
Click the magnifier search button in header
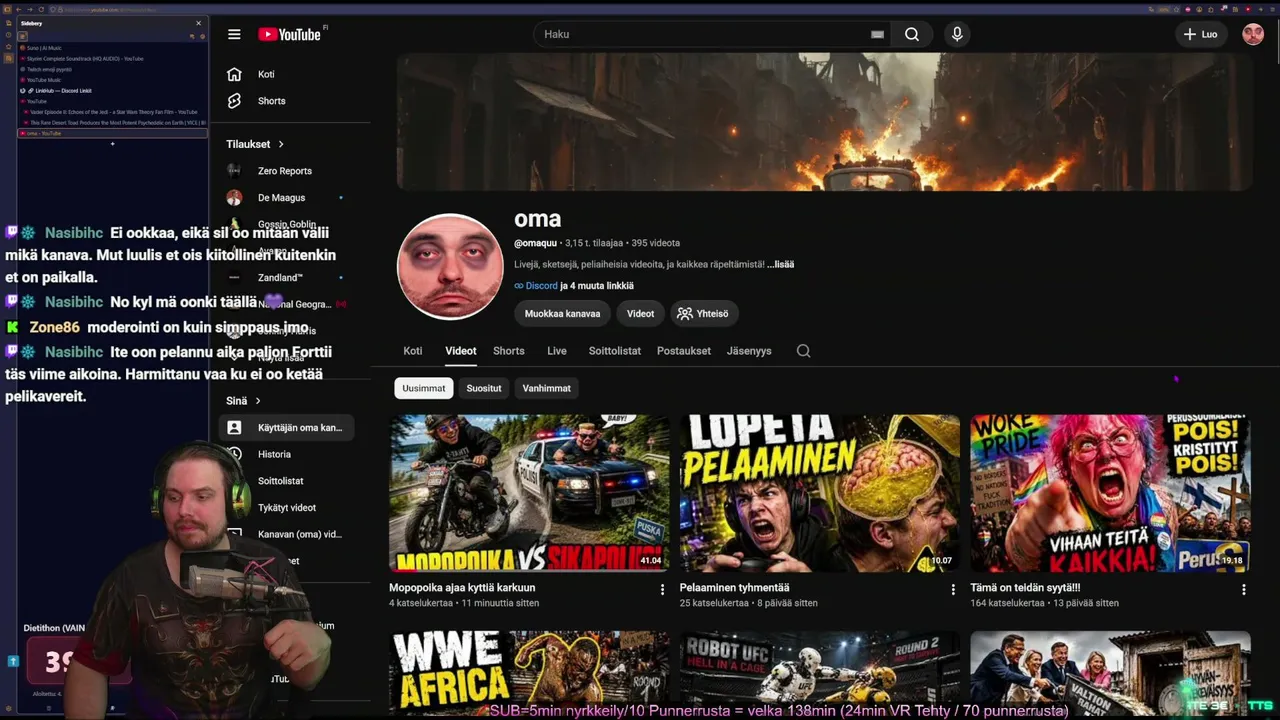pos(912,34)
